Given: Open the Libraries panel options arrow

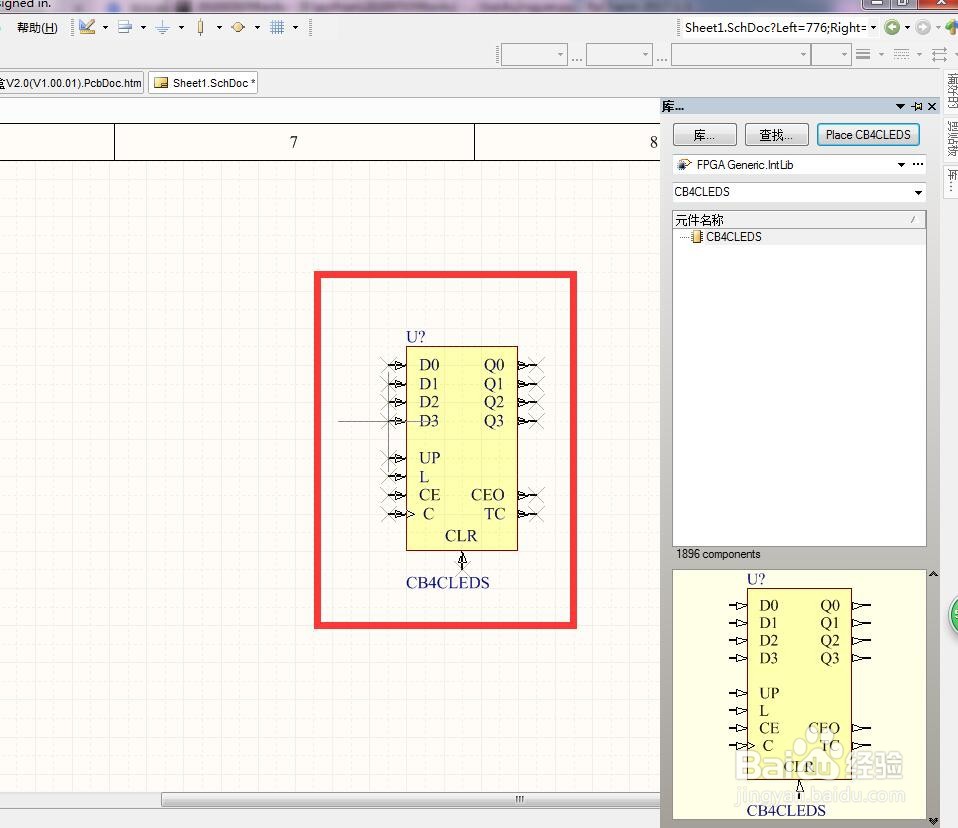Looking at the screenshot, I should click(900, 106).
